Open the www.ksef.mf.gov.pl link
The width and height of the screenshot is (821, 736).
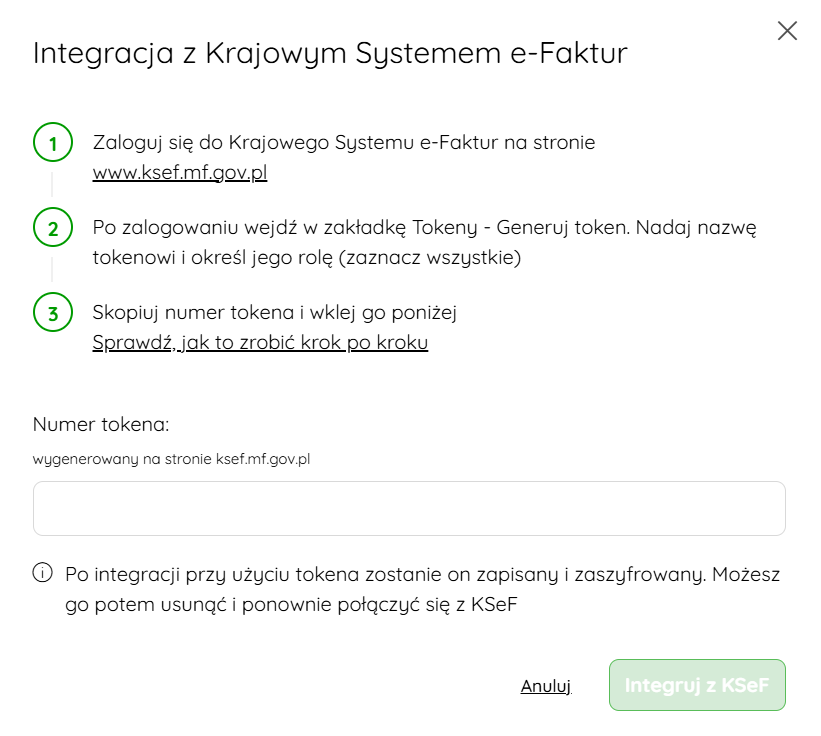(180, 173)
